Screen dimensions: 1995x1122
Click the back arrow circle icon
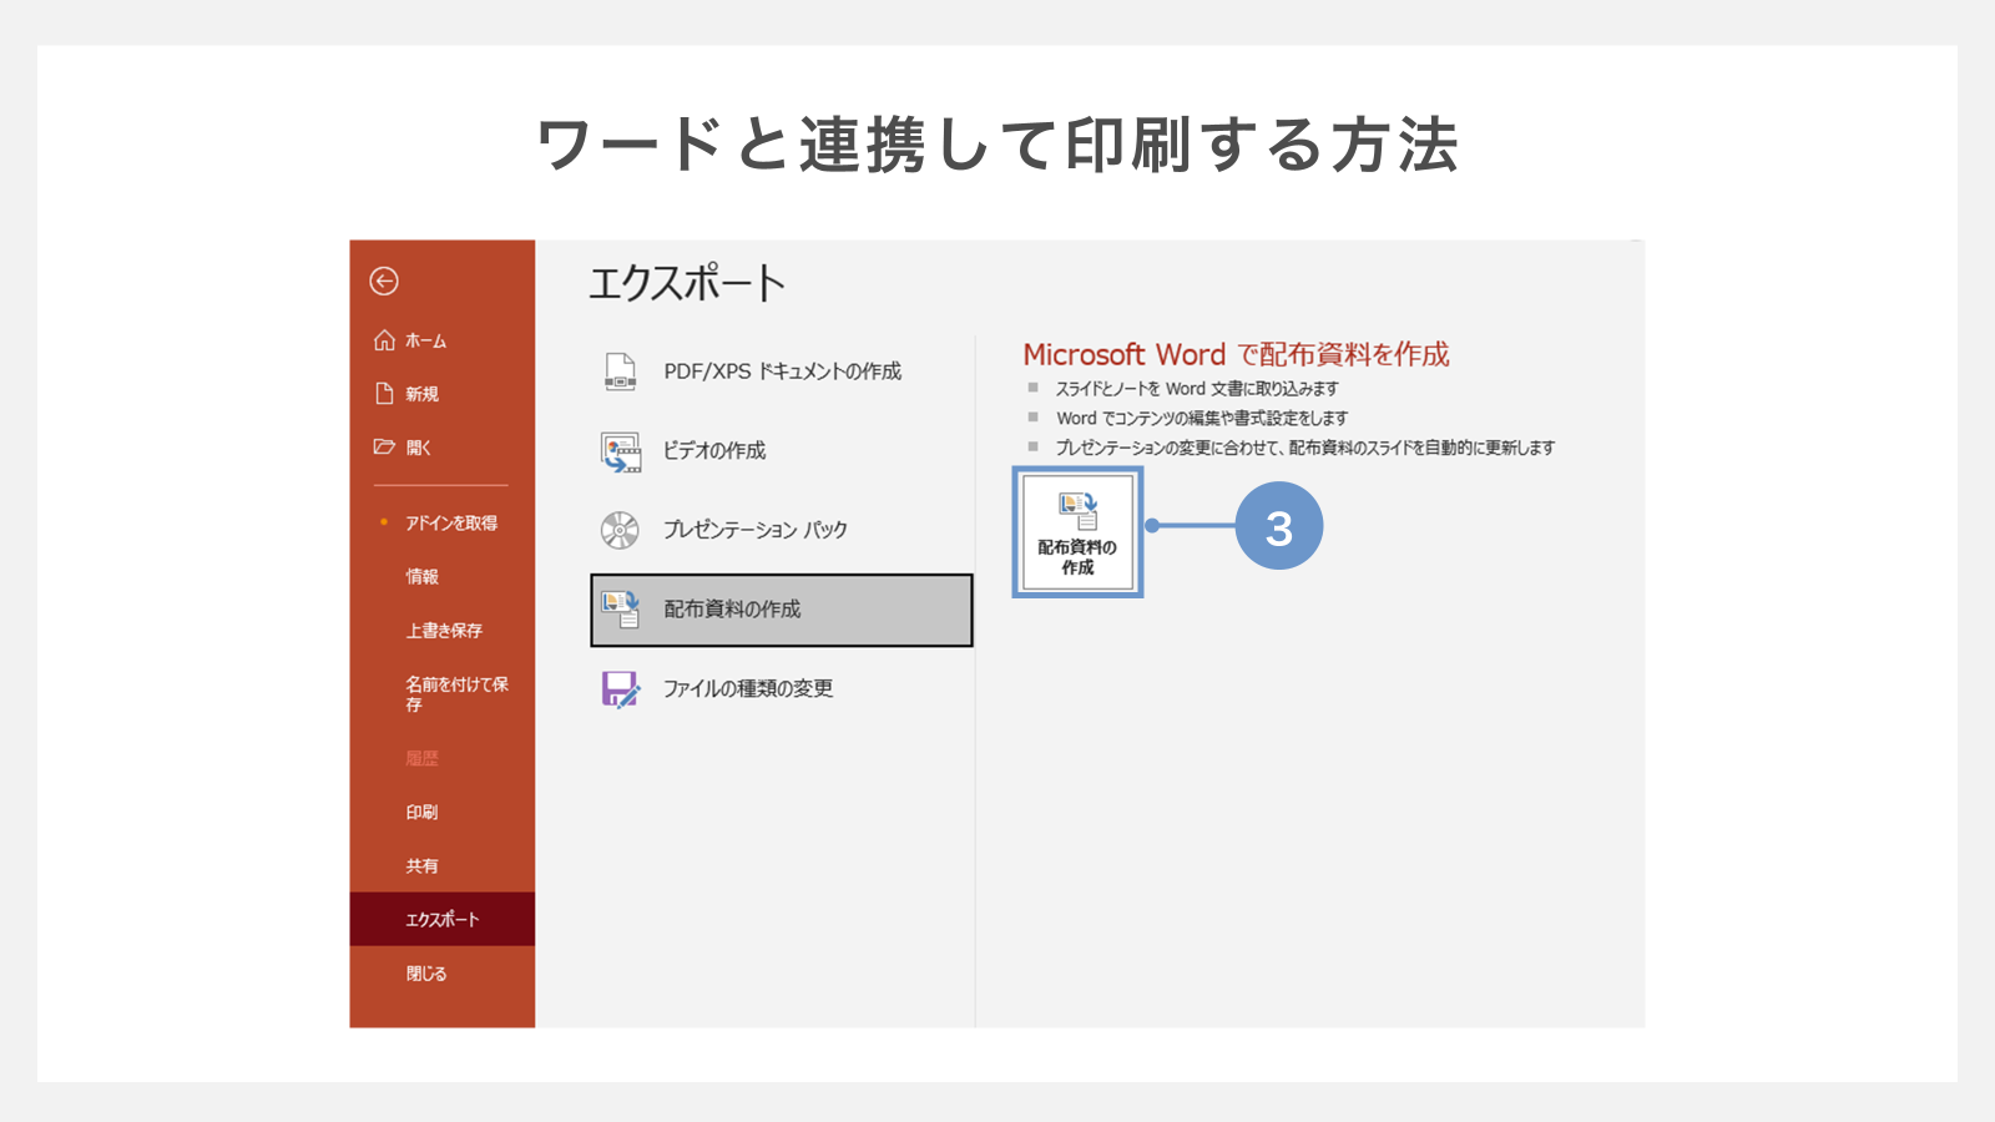384,281
